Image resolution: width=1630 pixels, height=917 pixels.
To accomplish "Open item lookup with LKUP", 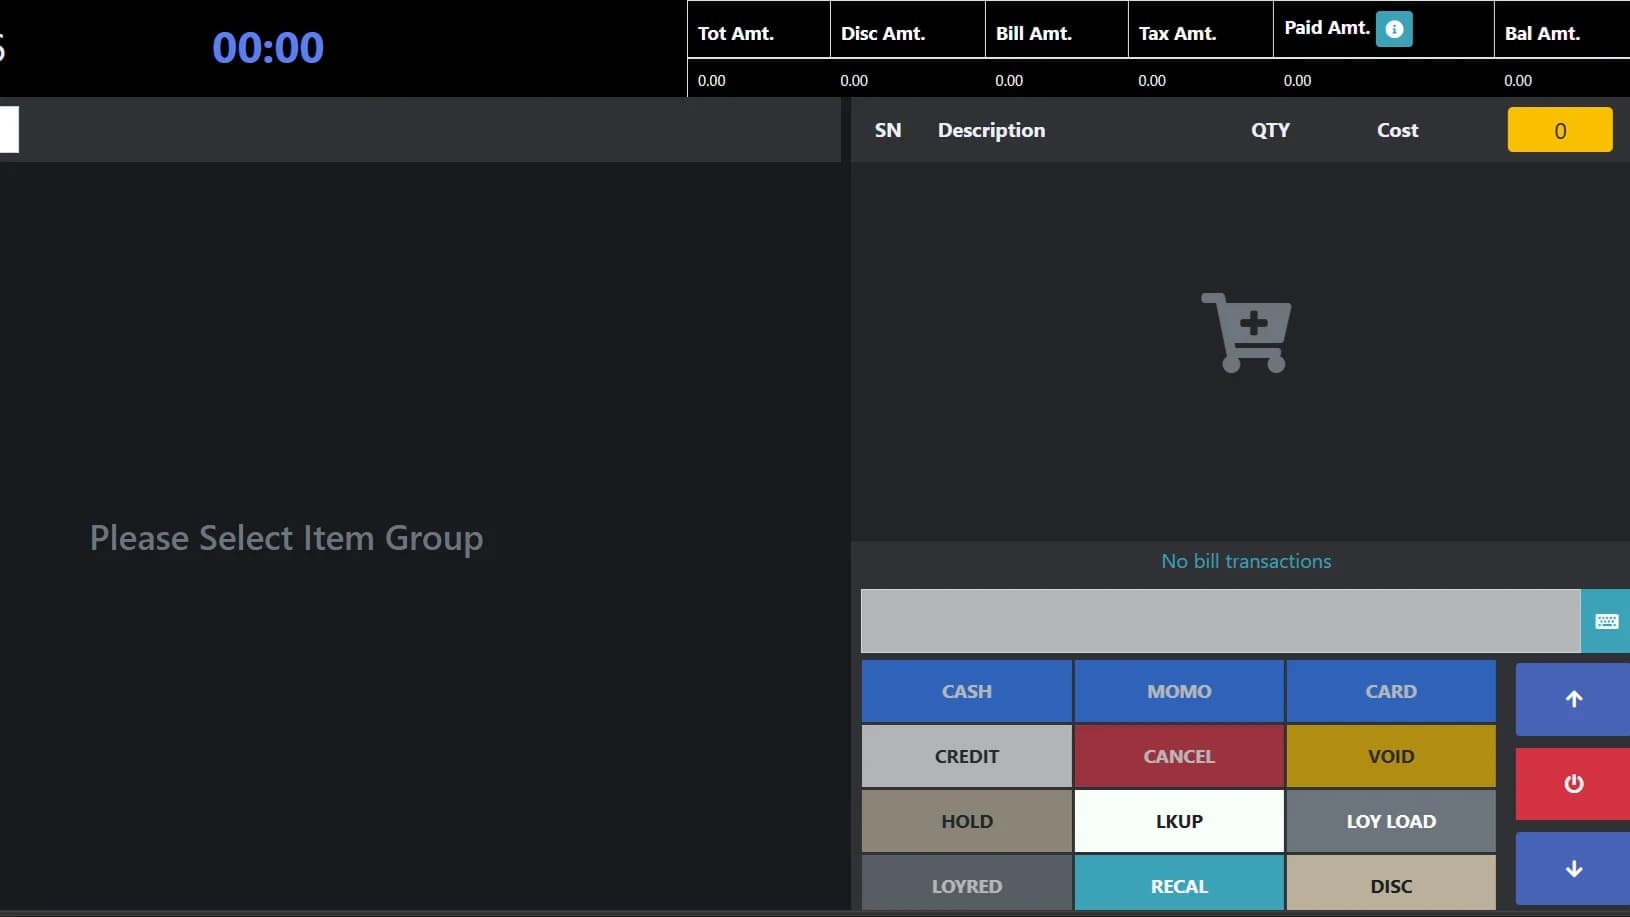I will point(1178,821).
